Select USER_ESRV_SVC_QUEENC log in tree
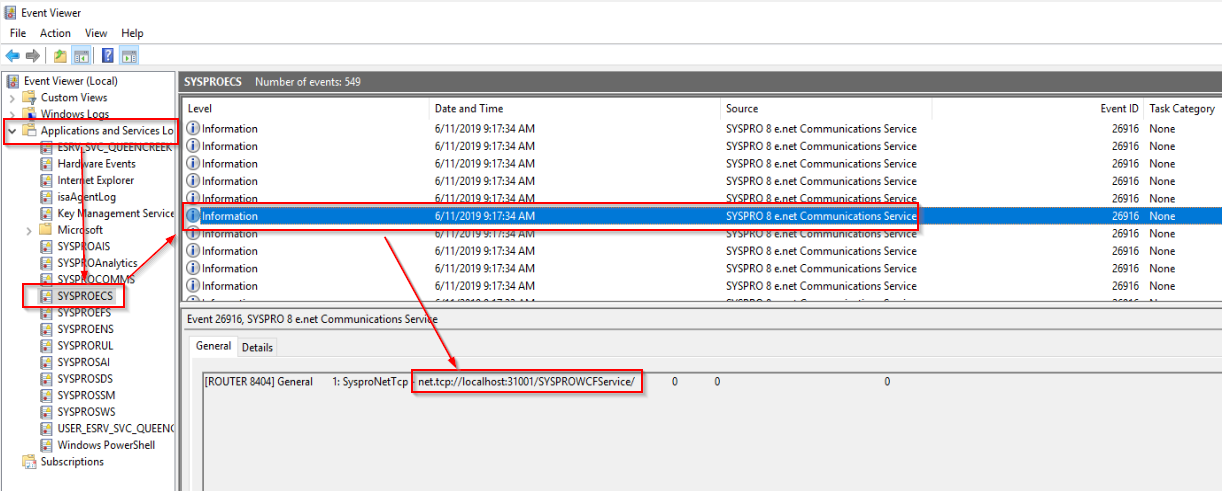This screenshot has height=491, width=1222. point(114,428)
